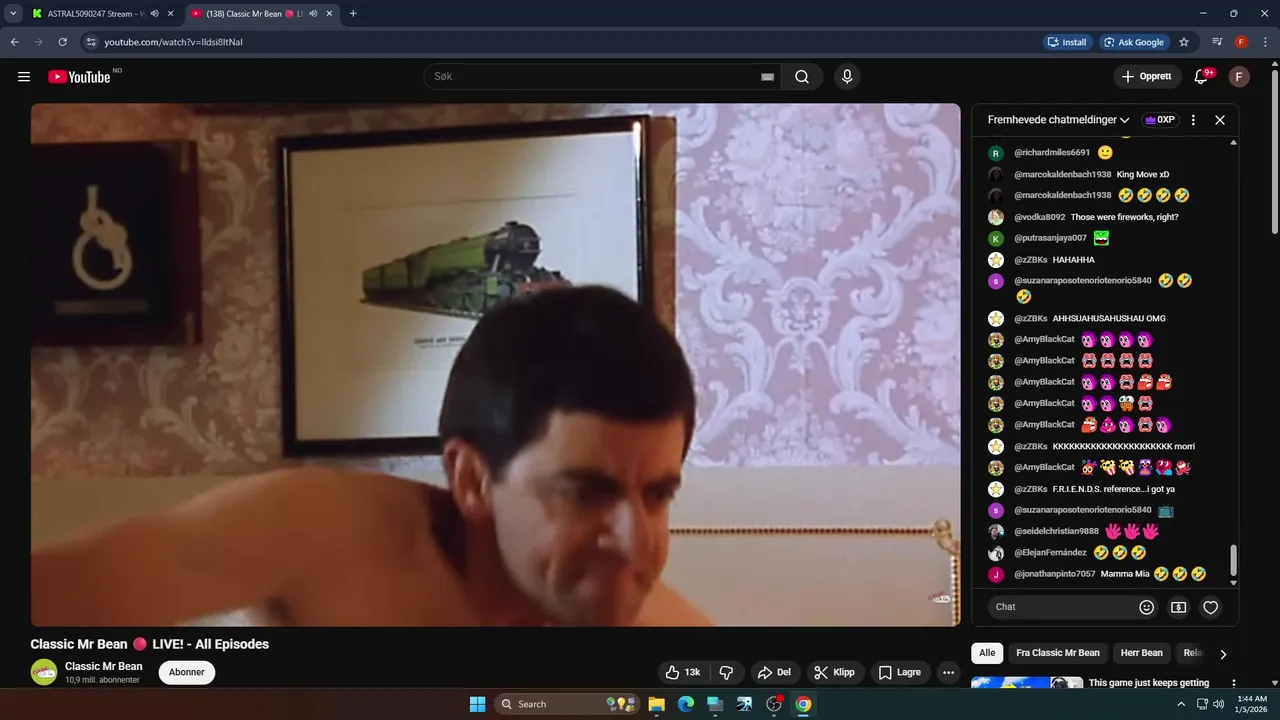Viewport: 1280px width, 720px height.
Task: Click the page vertical scrollbar
Action: tap(1274, 150)
